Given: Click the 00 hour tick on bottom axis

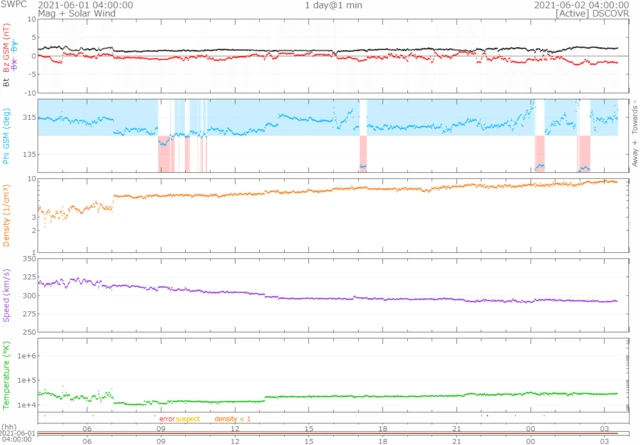Looking at the screenshot, I should (530, 440).
